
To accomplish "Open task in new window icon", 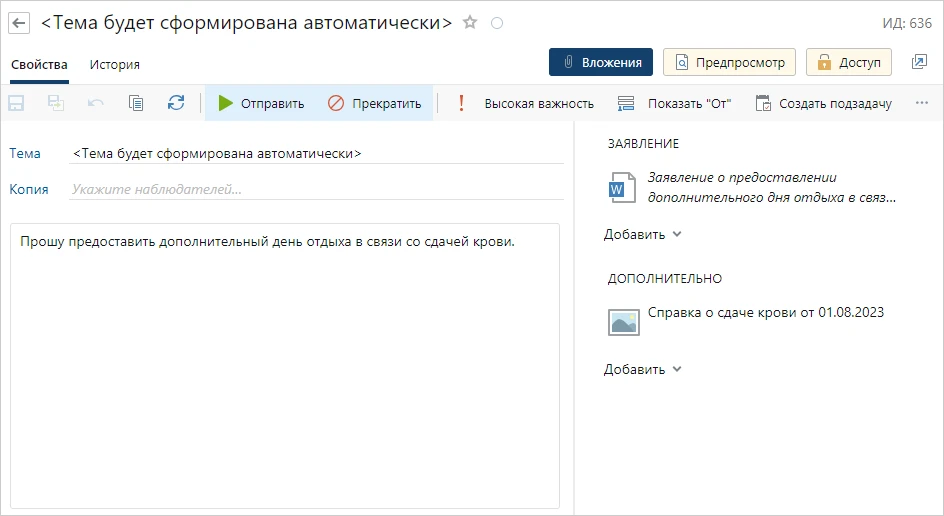I will pyautogui.click(x=919, y=62).
